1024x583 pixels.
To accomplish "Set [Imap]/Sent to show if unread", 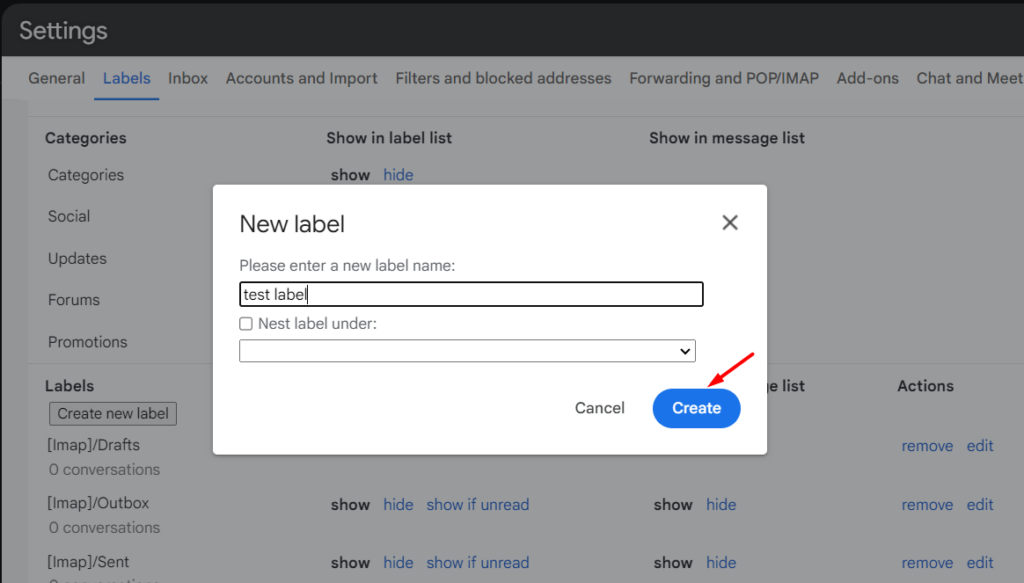I will click(x=477, y=563).
